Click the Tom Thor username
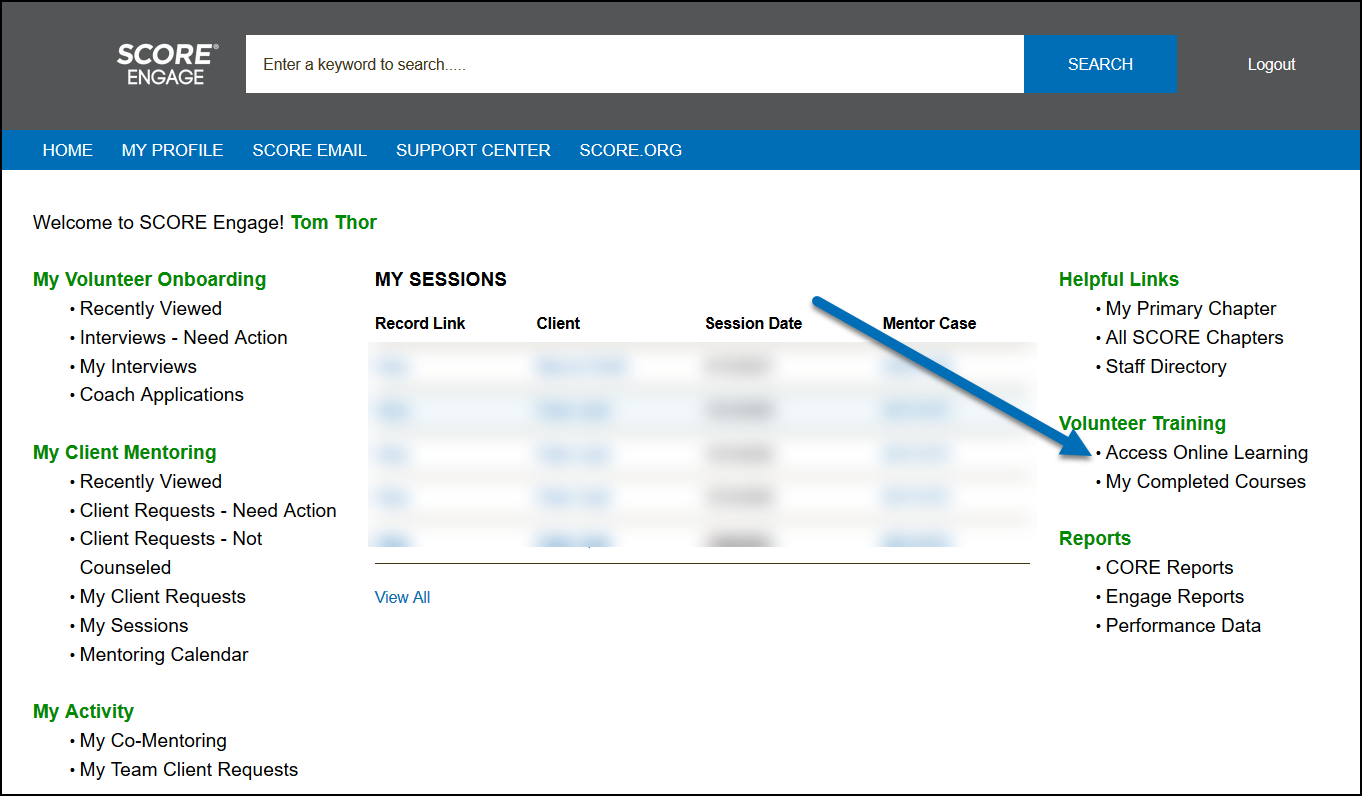Viewport: 1362px width, 796px height. point(334,222)
